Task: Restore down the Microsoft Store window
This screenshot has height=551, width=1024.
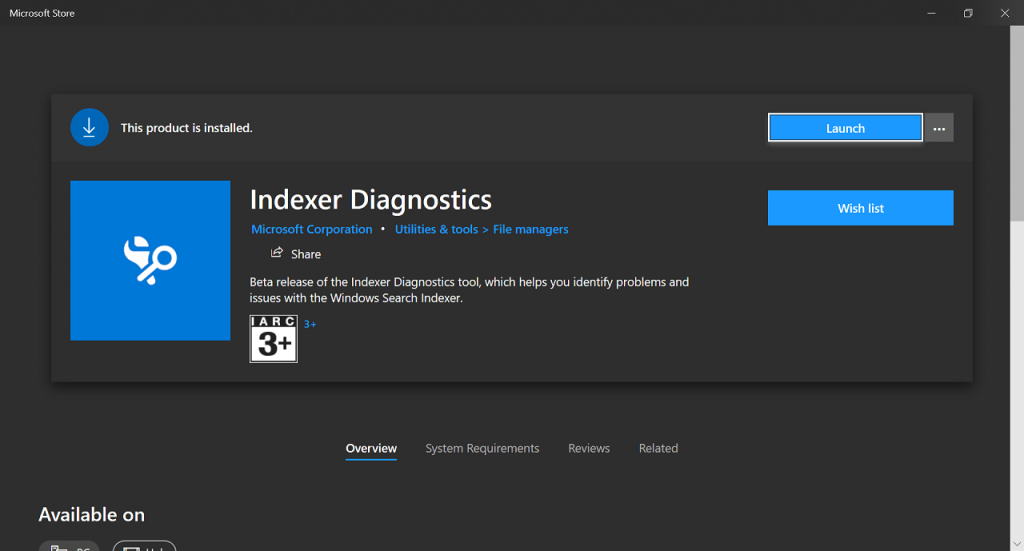Action: 968,13
